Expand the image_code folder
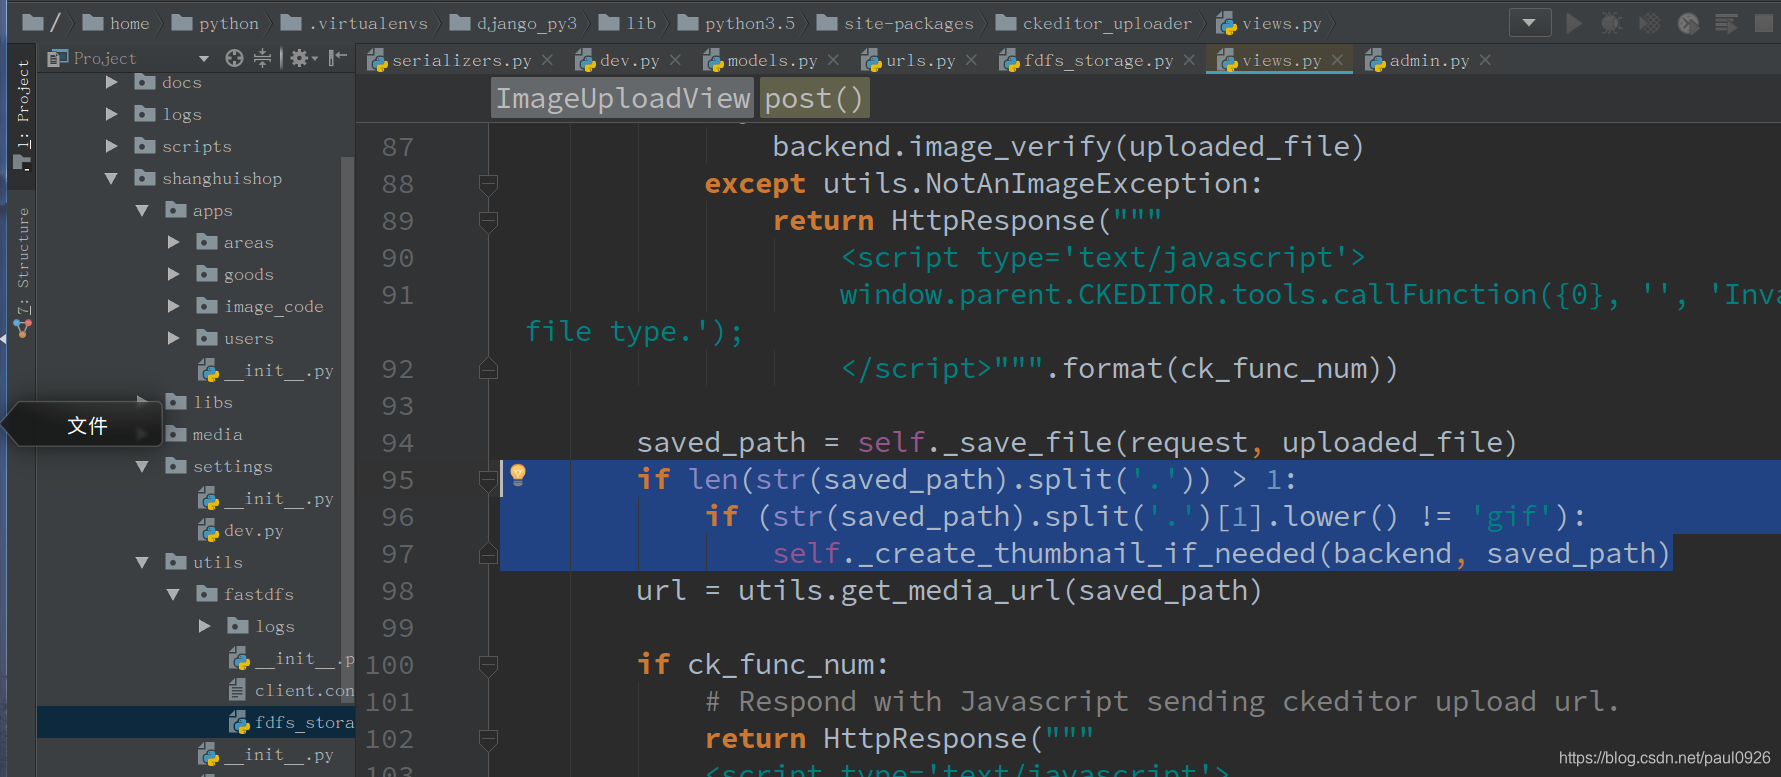 [174, 306]
